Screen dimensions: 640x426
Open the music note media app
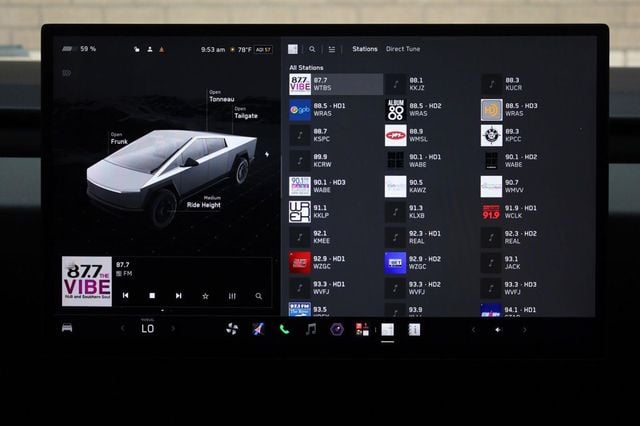311,329
